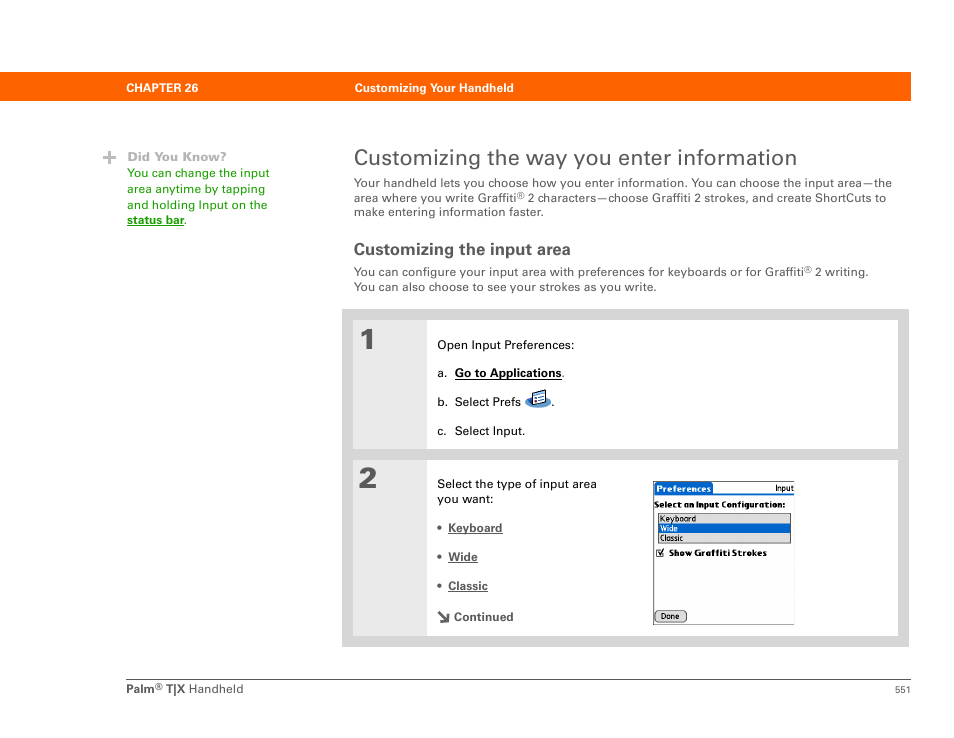Image resolution: width=954 pixels, height=738 pixels.
Task: Click the page number 551
Action: 902,689
